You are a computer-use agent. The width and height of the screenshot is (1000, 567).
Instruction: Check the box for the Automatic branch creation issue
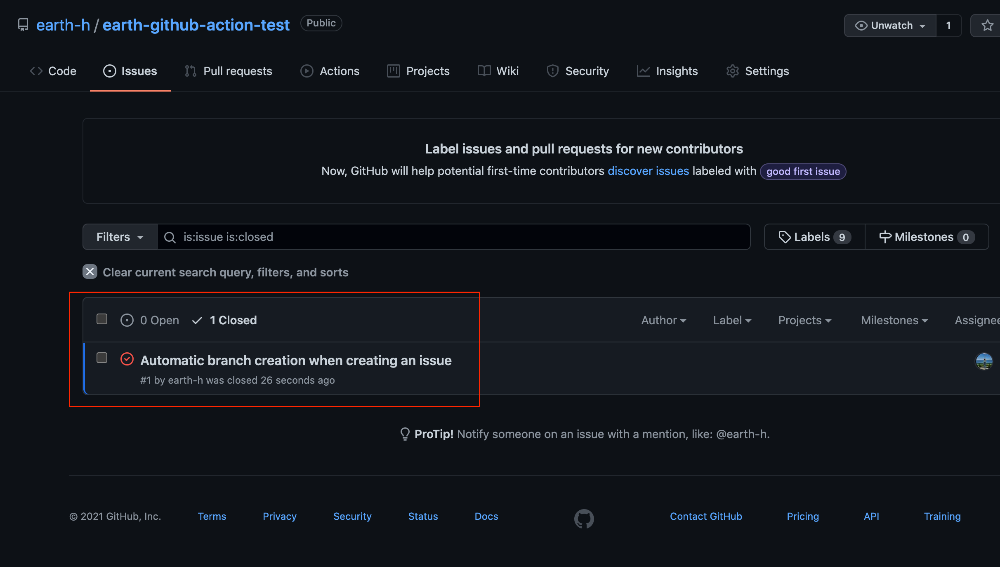pyautogui.click(x=101, y=358)
